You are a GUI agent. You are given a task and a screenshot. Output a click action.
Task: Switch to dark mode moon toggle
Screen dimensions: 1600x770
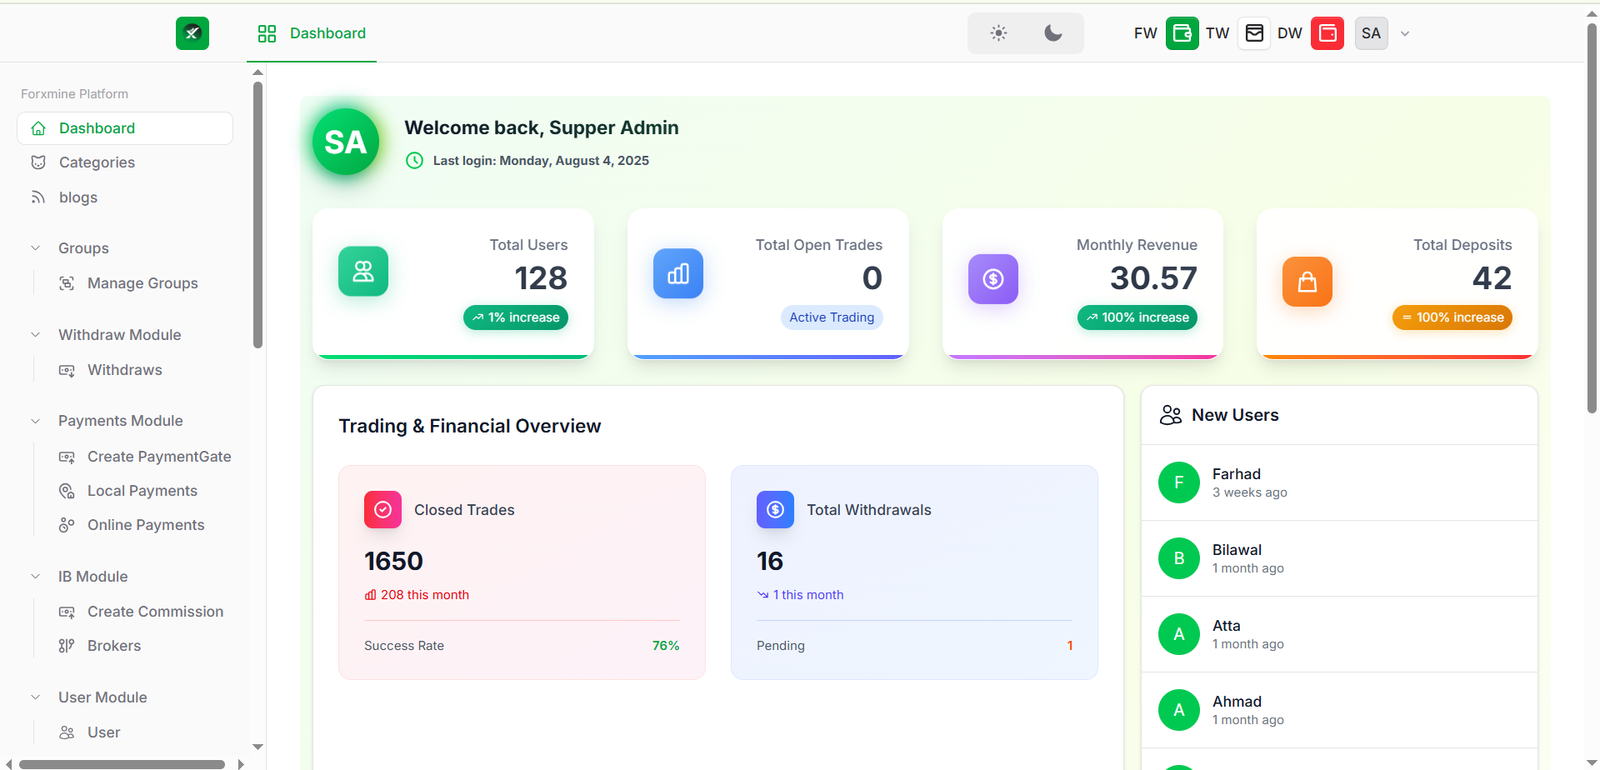pos(1053,33)
